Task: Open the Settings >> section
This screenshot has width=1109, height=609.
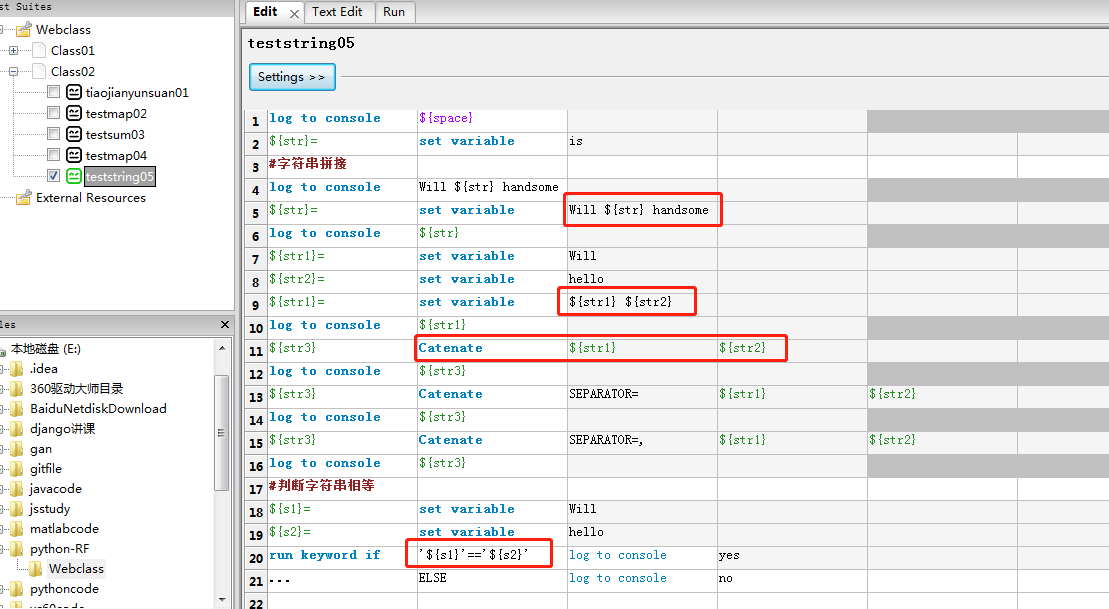Action: pyautogui.click(x=292, y=77)
